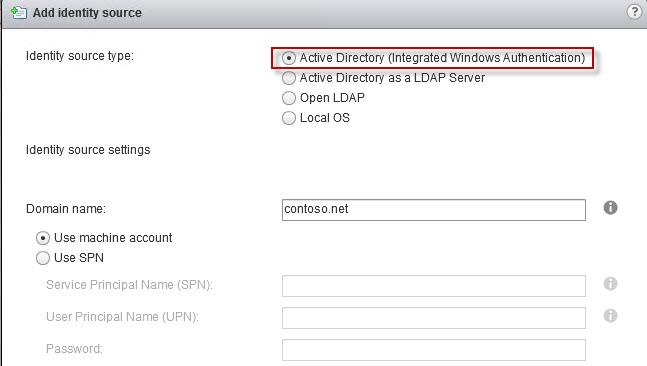
Task: Click the User Principal Name (UPN) label
Action: [x=122, y=317]
